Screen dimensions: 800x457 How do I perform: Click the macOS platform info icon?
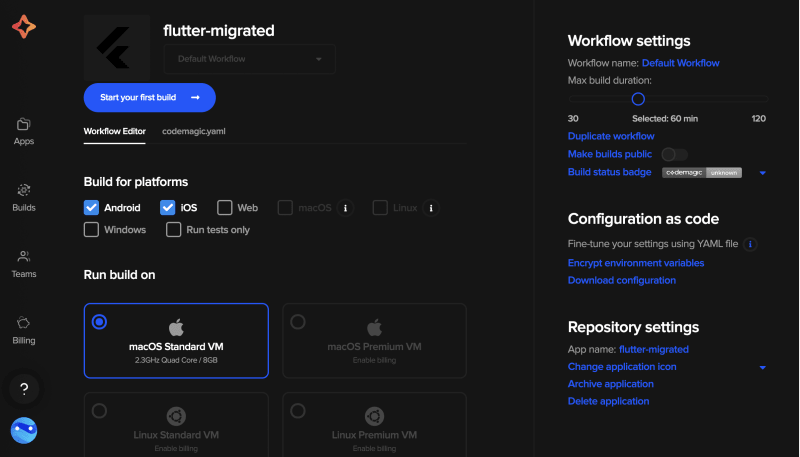point(345,208)
